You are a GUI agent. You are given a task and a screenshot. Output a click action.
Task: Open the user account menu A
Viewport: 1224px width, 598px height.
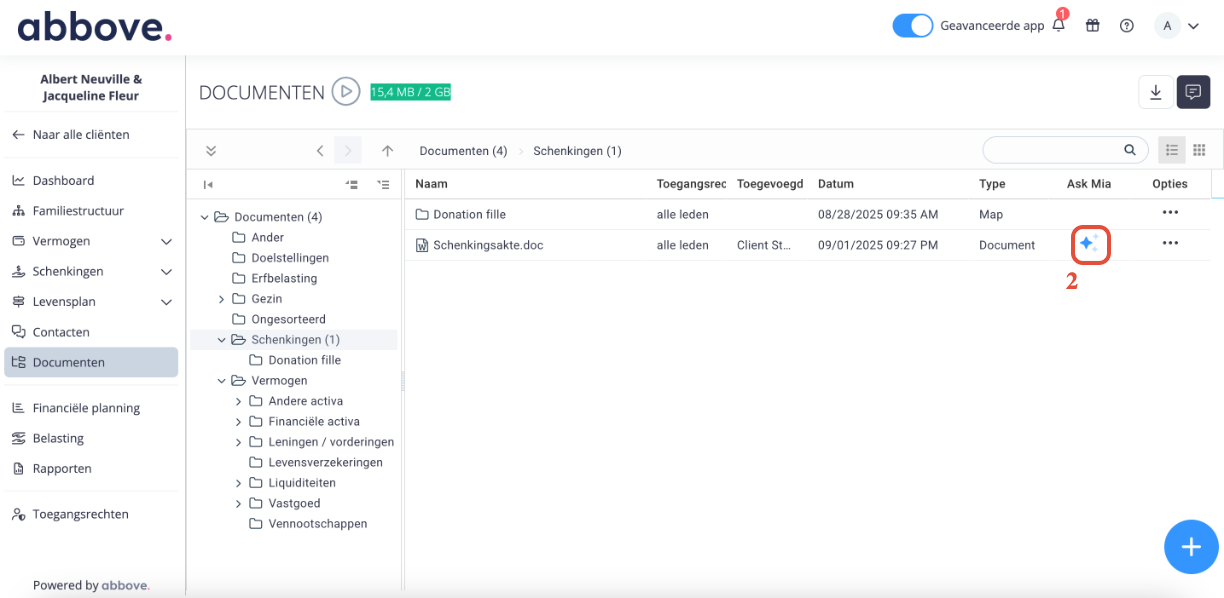(1177, 26)
